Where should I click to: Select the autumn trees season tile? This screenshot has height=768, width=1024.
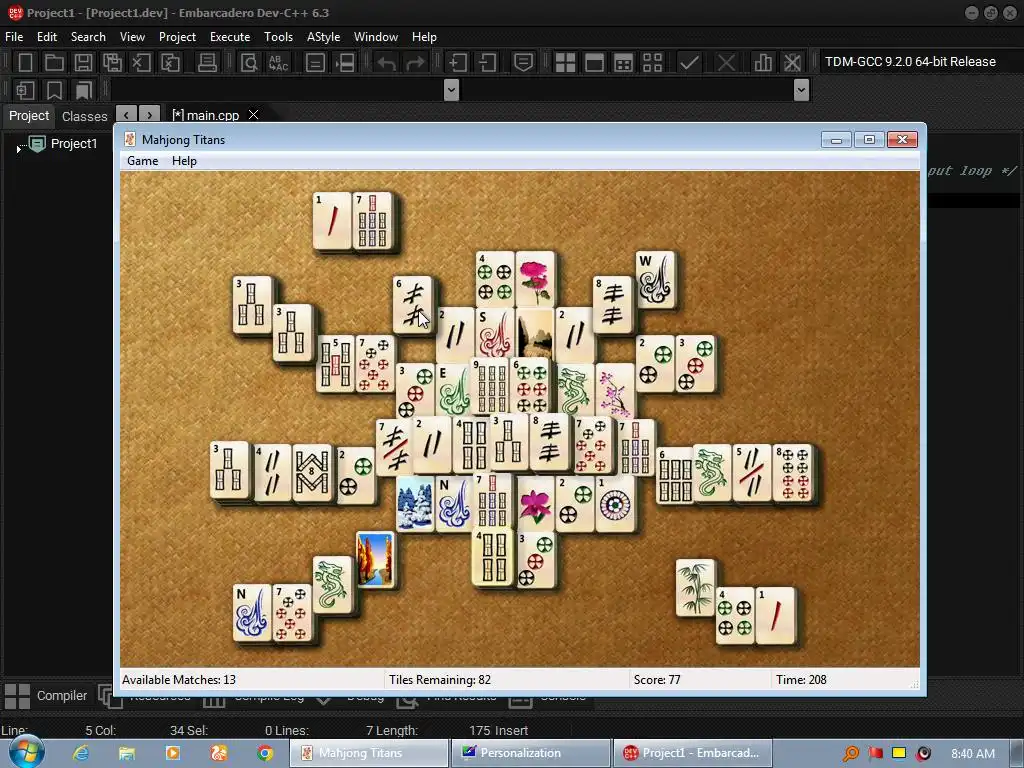click(375, 560)
